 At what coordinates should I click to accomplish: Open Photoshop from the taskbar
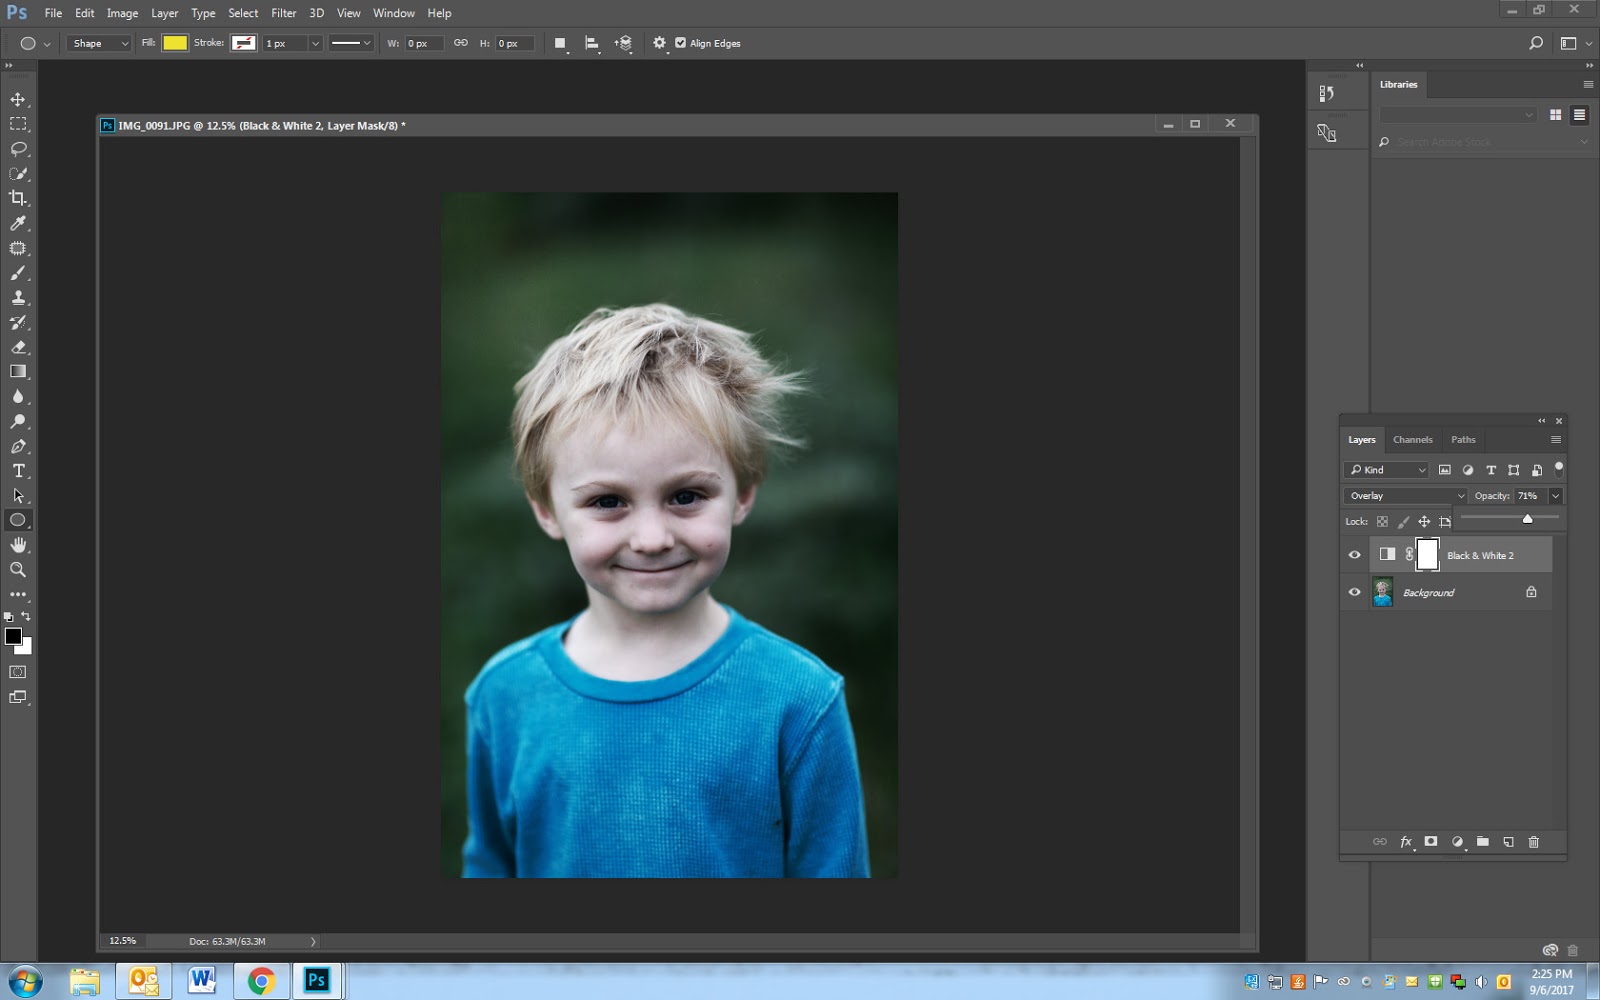click(317, 981)
